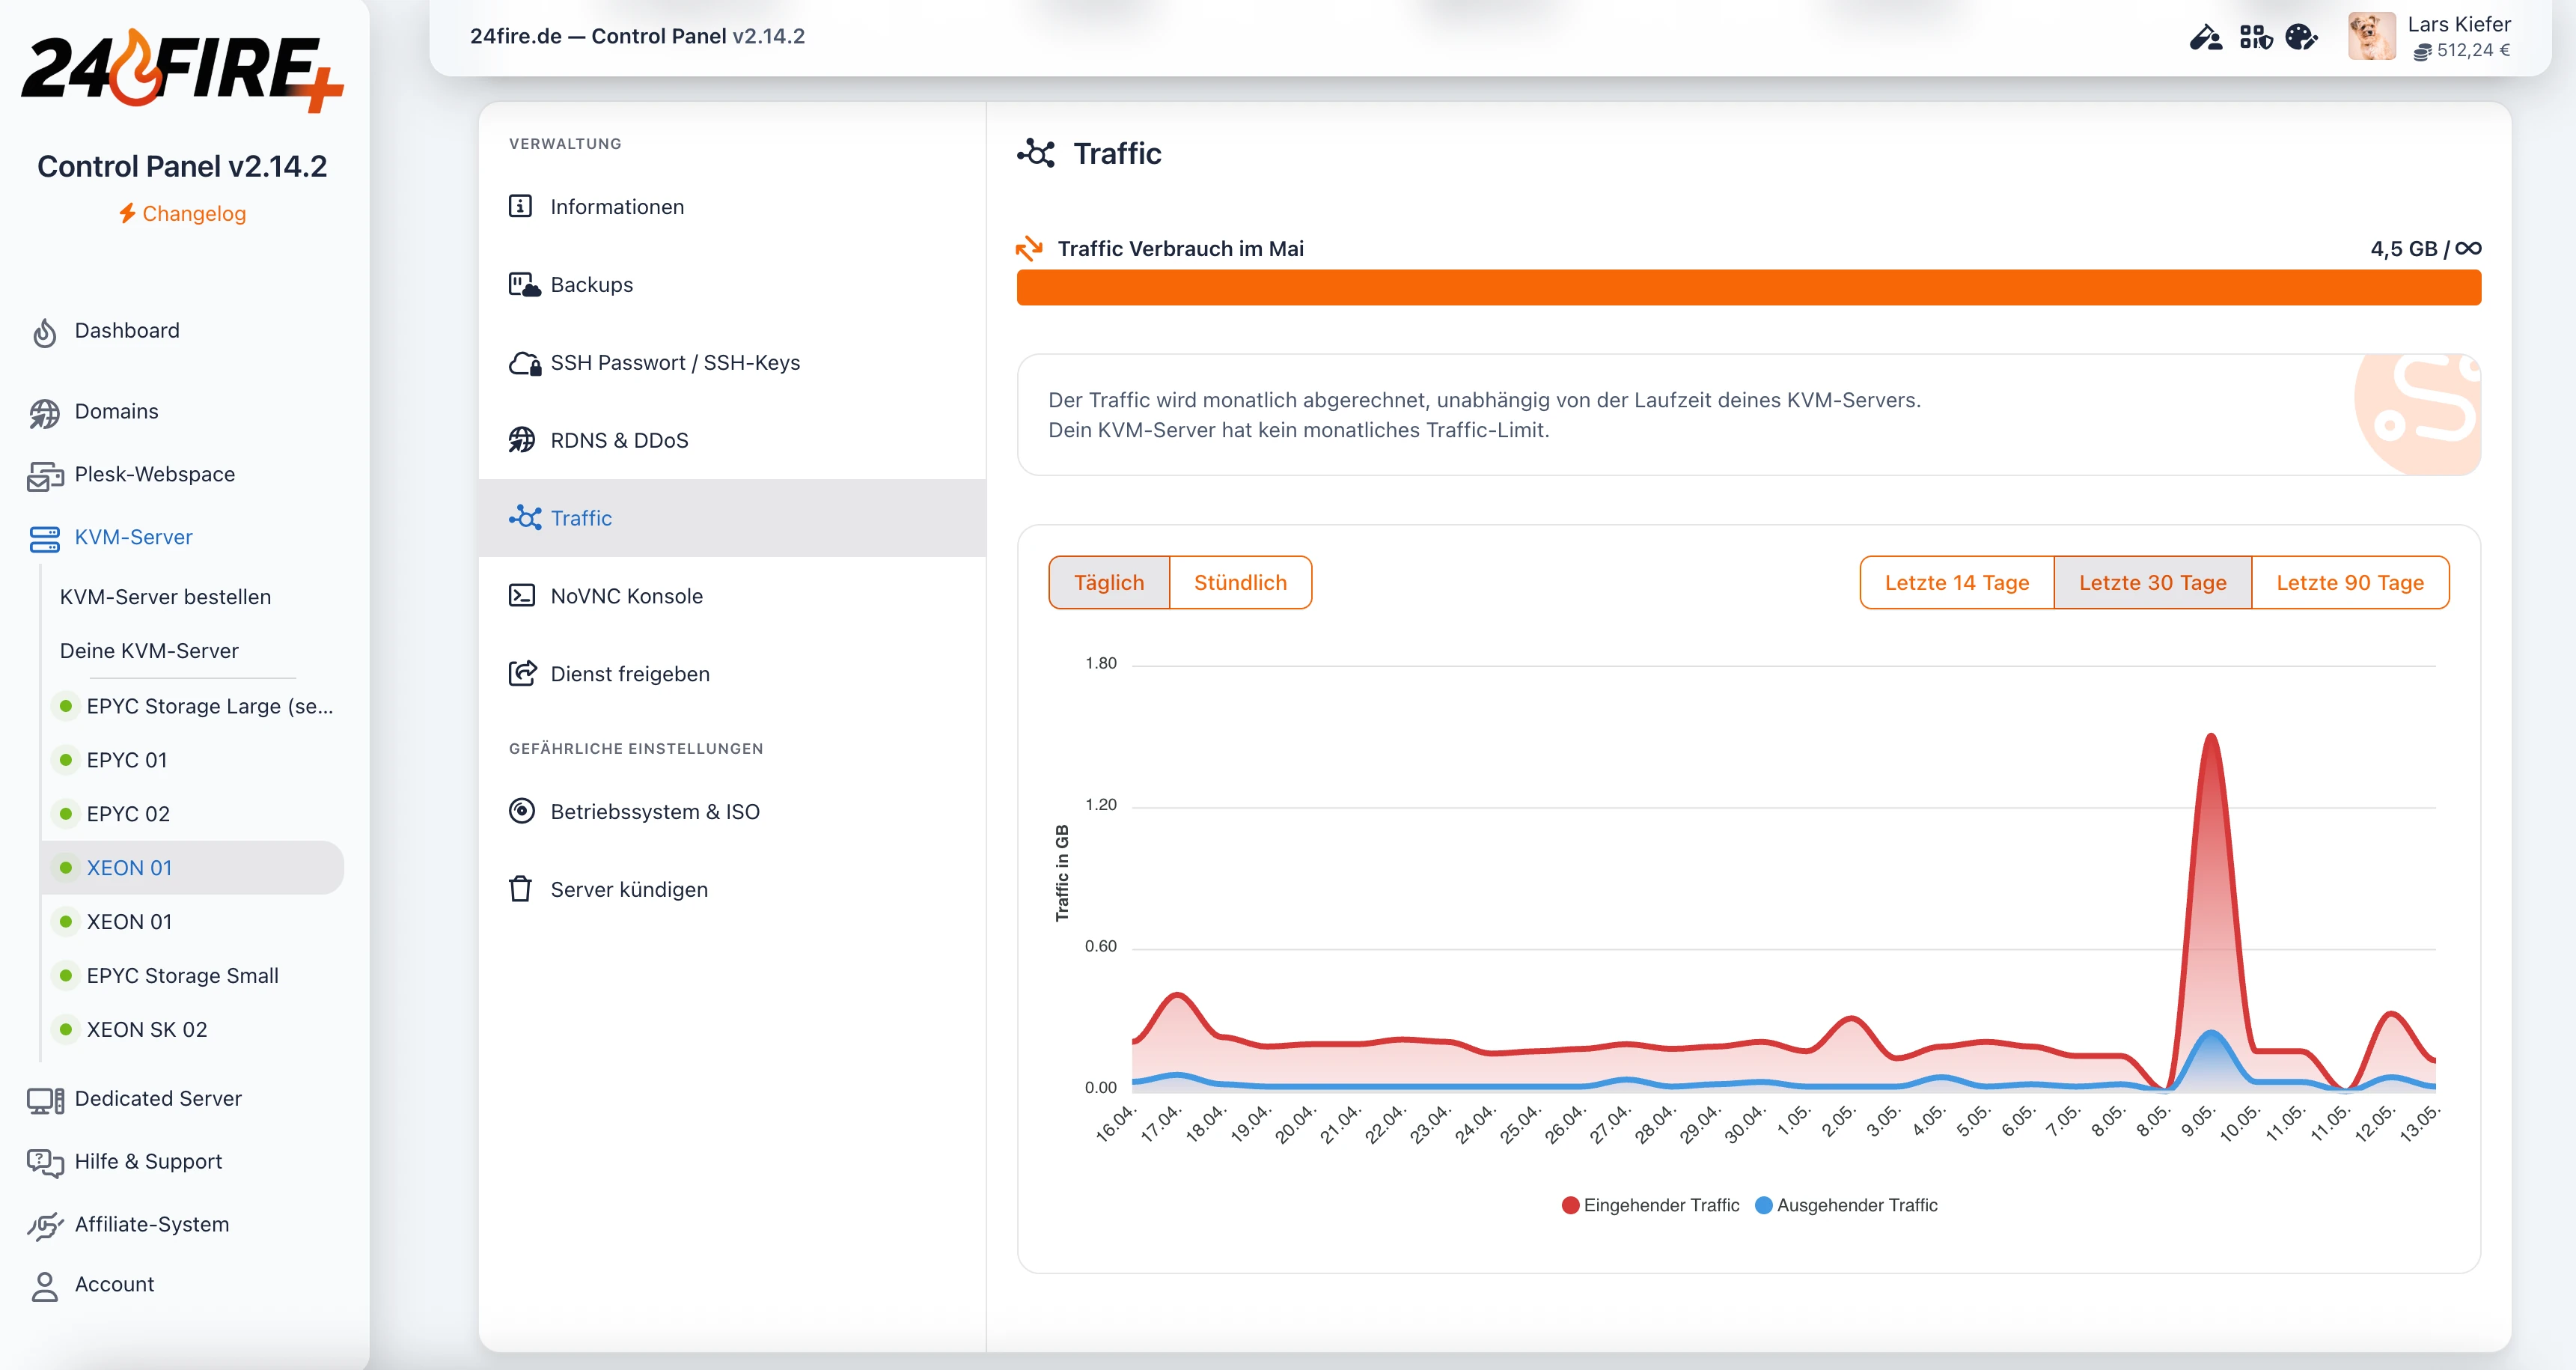
Task: Click the Traffic network icon in menu
Action: click(525, 517)
